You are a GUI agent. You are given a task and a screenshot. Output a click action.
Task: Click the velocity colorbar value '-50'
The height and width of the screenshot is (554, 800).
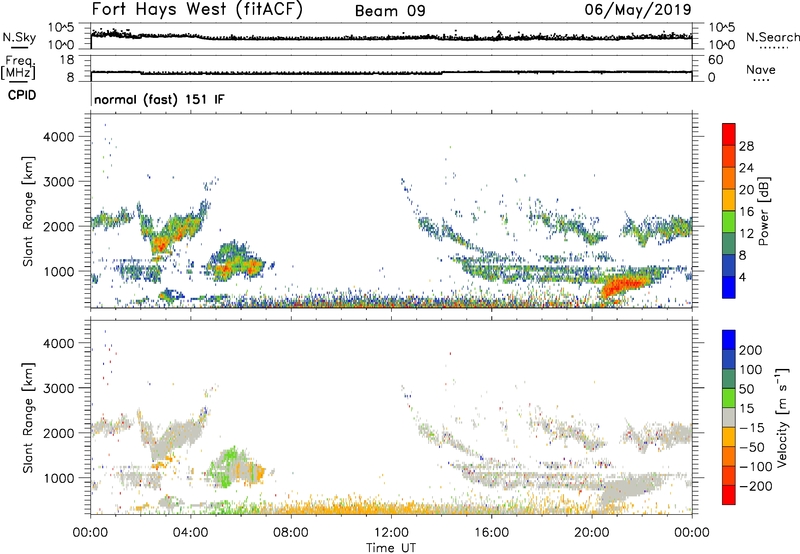751,447
